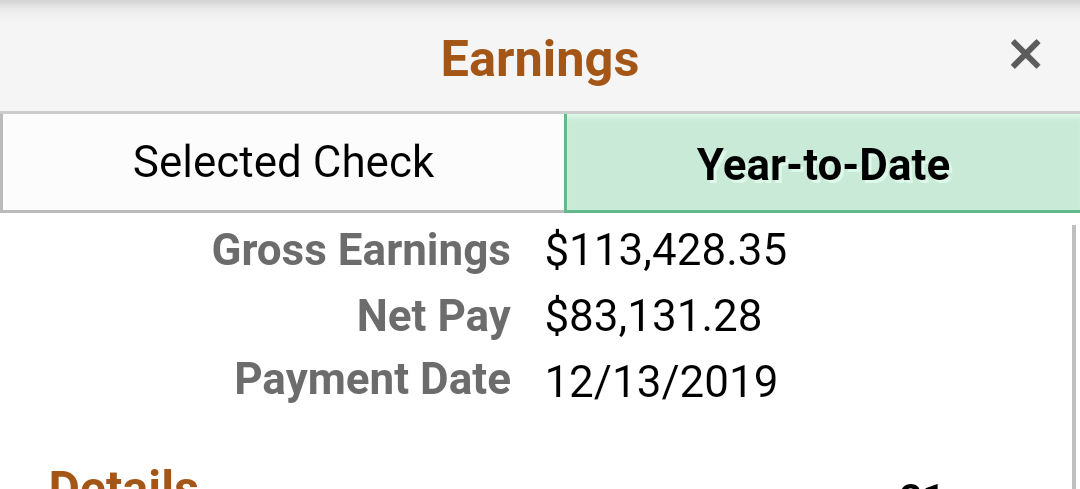Click the word "Selected" in first tab

(x=217, y=163)
